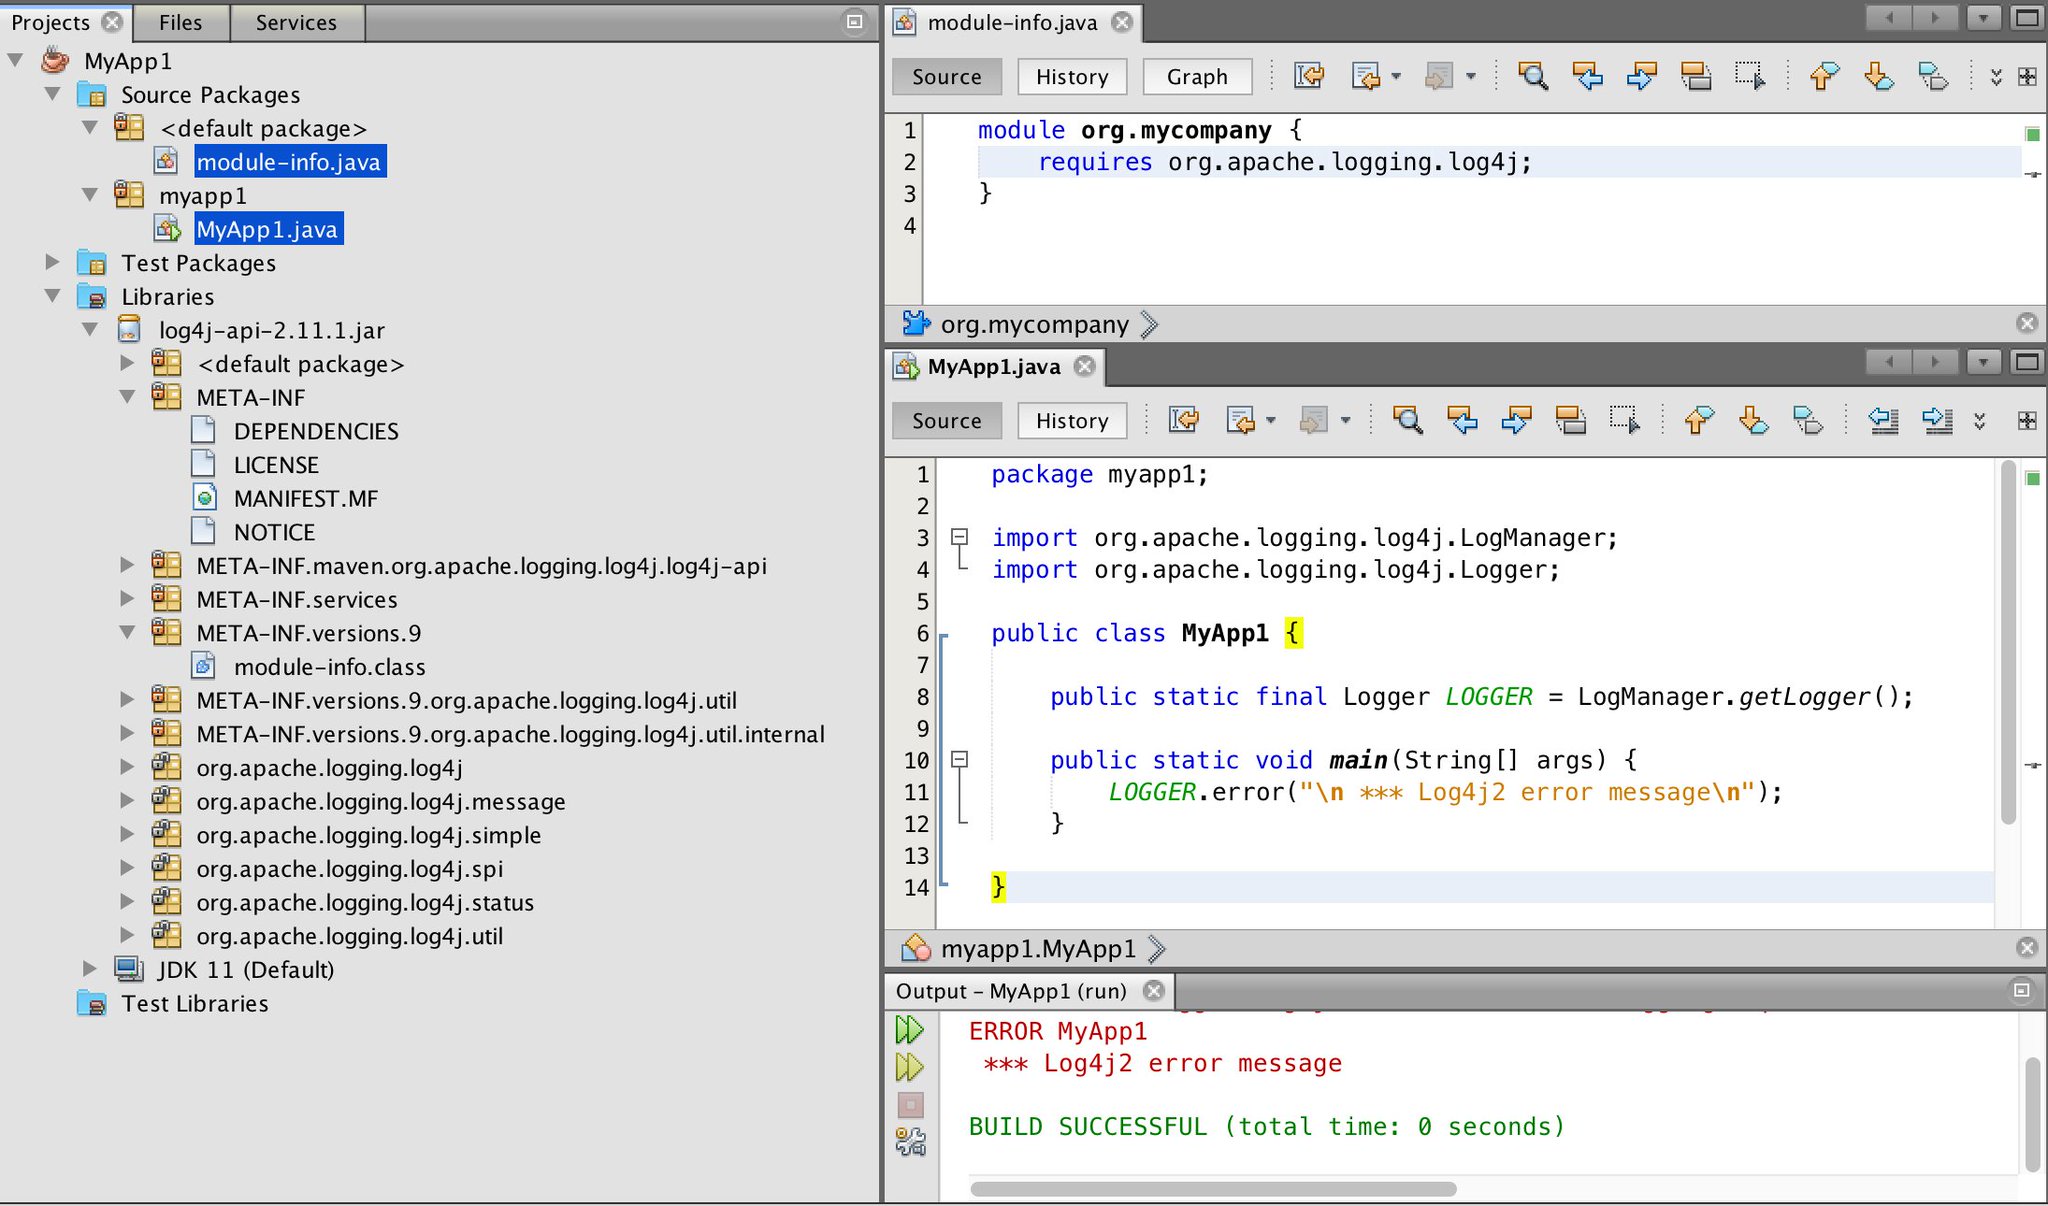Viewport: 2048px width, 1206px height.
Task: Click the green Re-run icon in Output
Action: click(x=910, y=1030)
